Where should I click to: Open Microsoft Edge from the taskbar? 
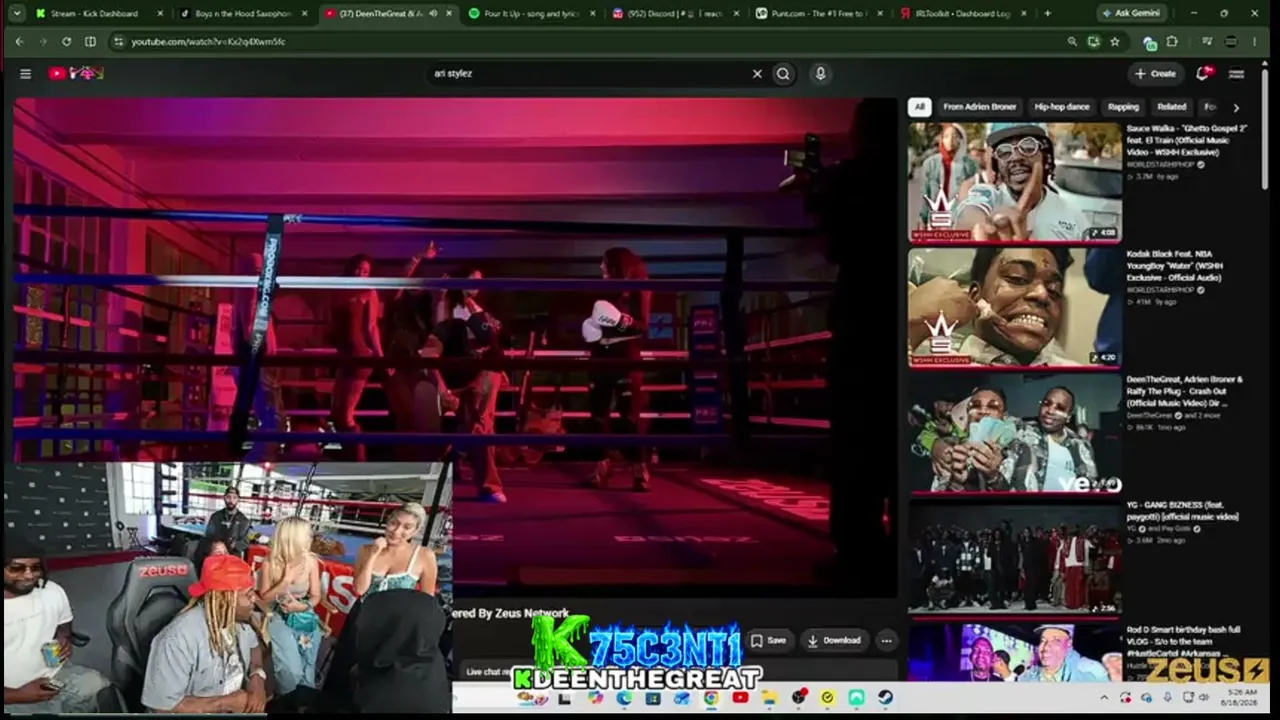point(623,697)
